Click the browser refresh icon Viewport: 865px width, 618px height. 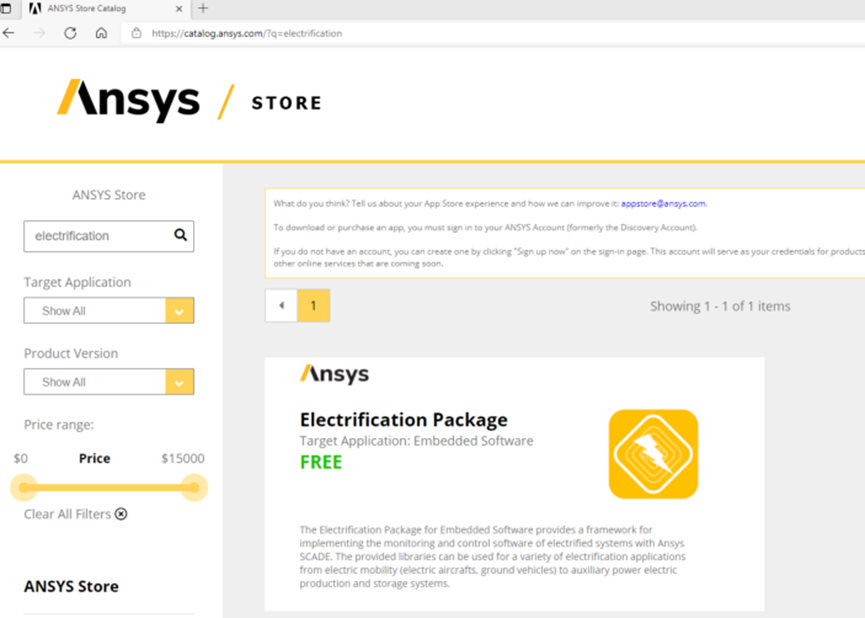[x=69, y=32]
